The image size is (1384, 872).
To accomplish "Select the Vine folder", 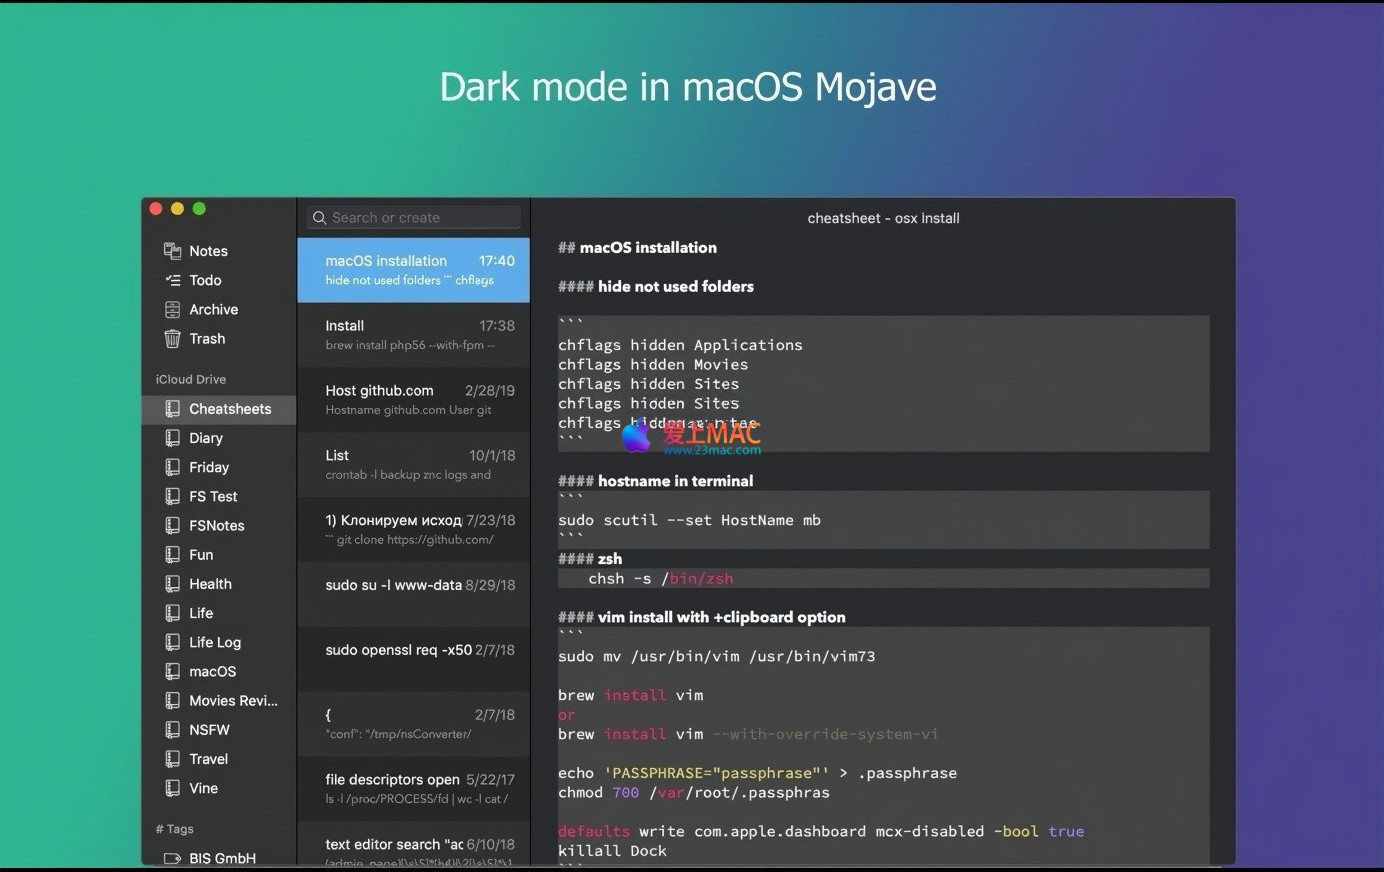I will pyautogui.click(x=203, y=788).
